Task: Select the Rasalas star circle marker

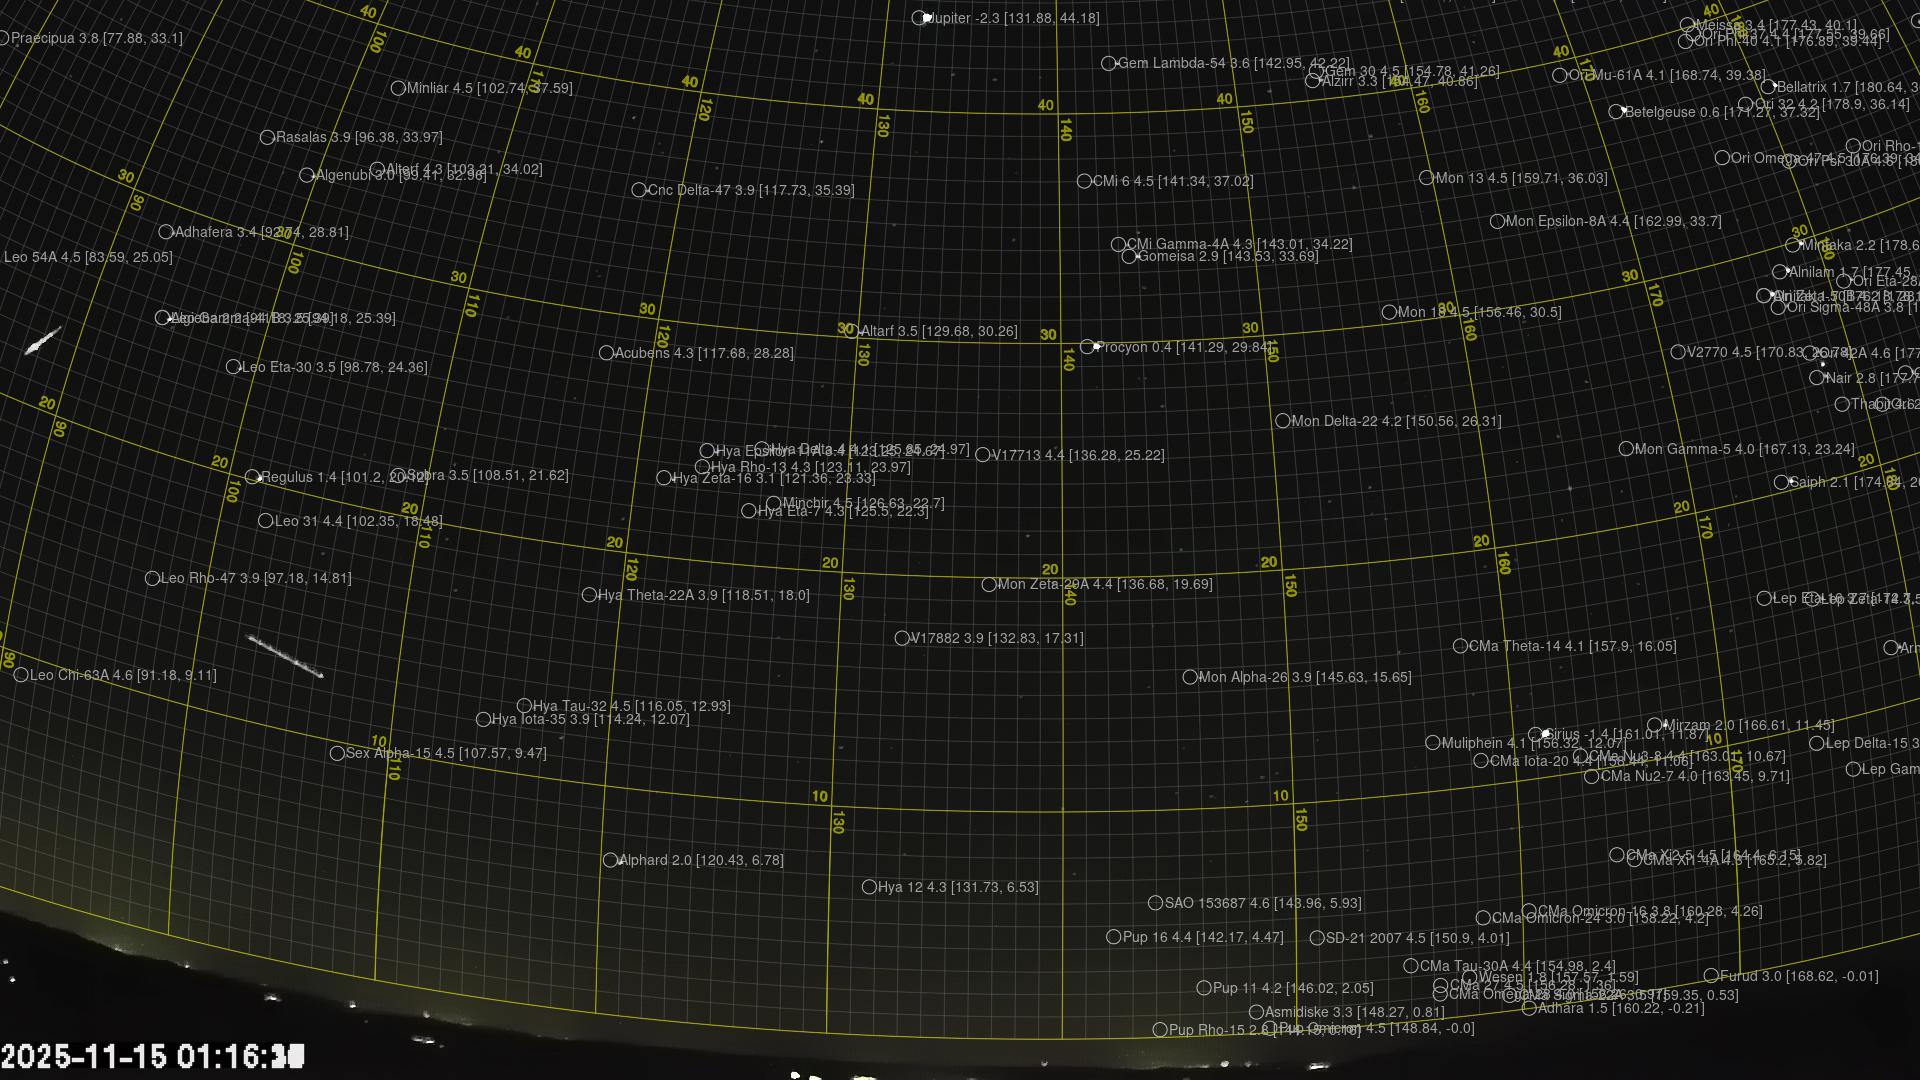Action: 267,137
